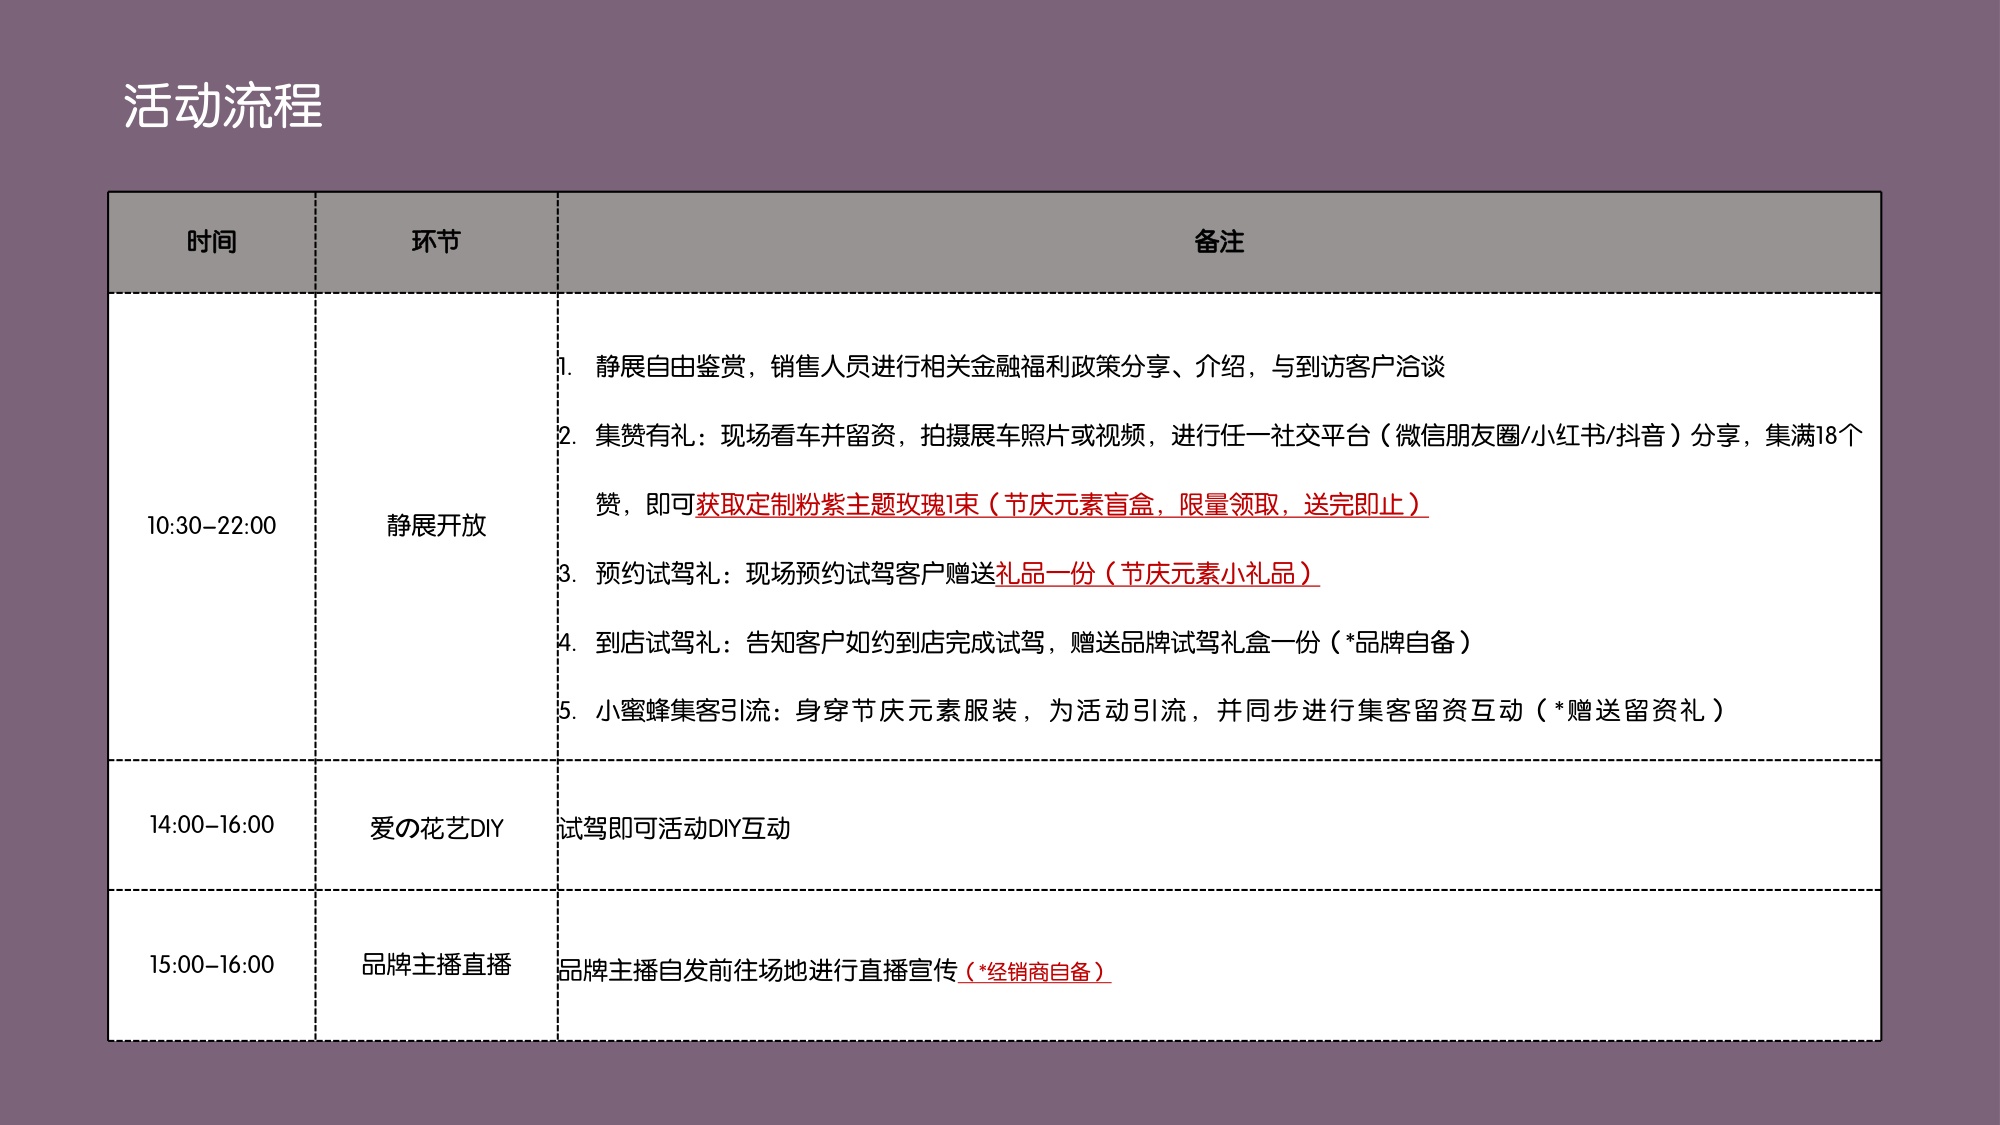Screen dimensions: 2000x1125
Task: Click the 爱の花艺DIY cell
Action: 437,827
